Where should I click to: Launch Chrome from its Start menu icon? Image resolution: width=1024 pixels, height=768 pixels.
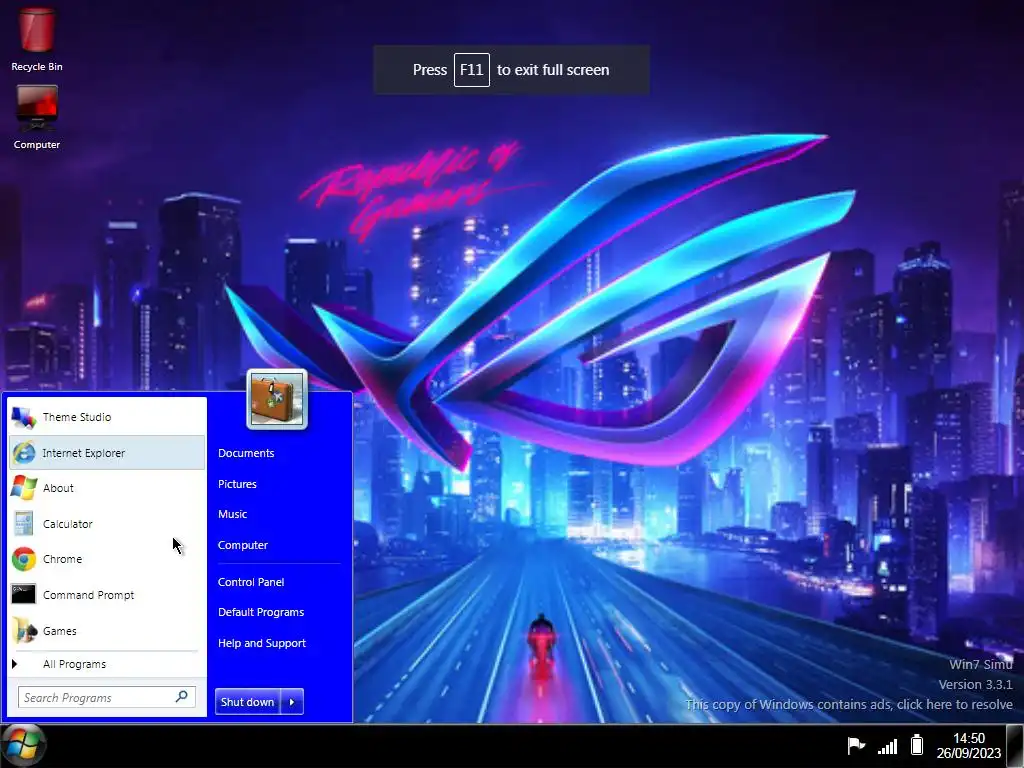[24, 559]
